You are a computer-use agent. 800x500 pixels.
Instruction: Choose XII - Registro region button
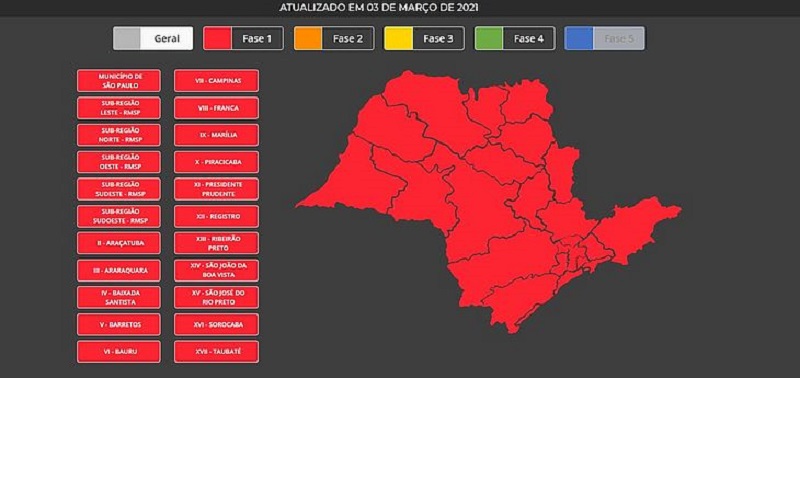(x=216, y=216)
